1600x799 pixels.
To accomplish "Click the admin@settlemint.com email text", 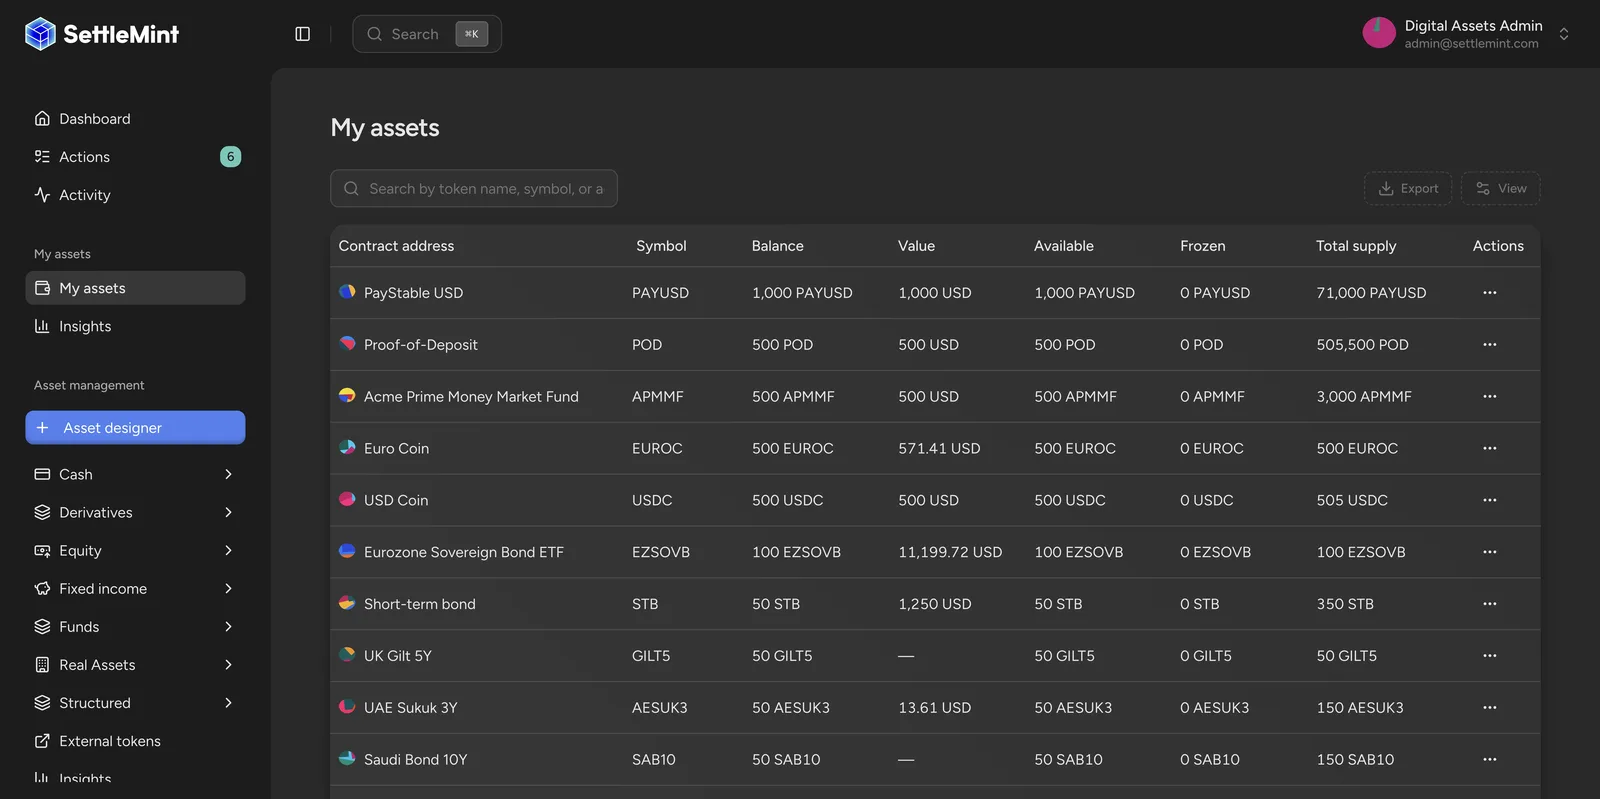I will click(x=1471, y=44).
